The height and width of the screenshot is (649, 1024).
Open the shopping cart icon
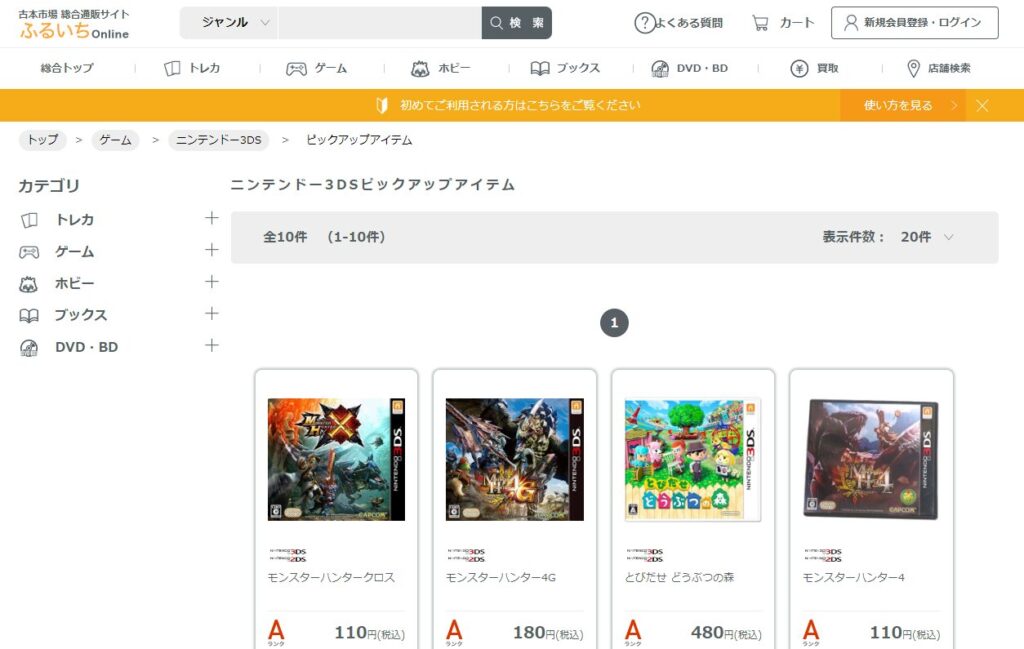point(760,24)
